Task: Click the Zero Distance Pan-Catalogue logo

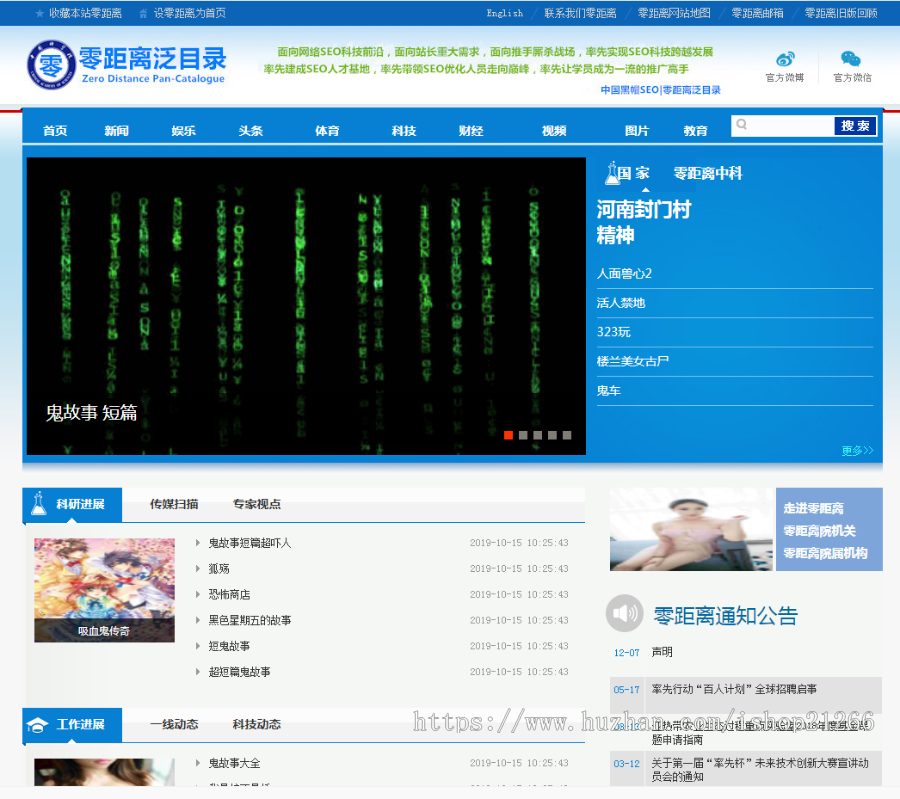Action: (x=126, y=64)
